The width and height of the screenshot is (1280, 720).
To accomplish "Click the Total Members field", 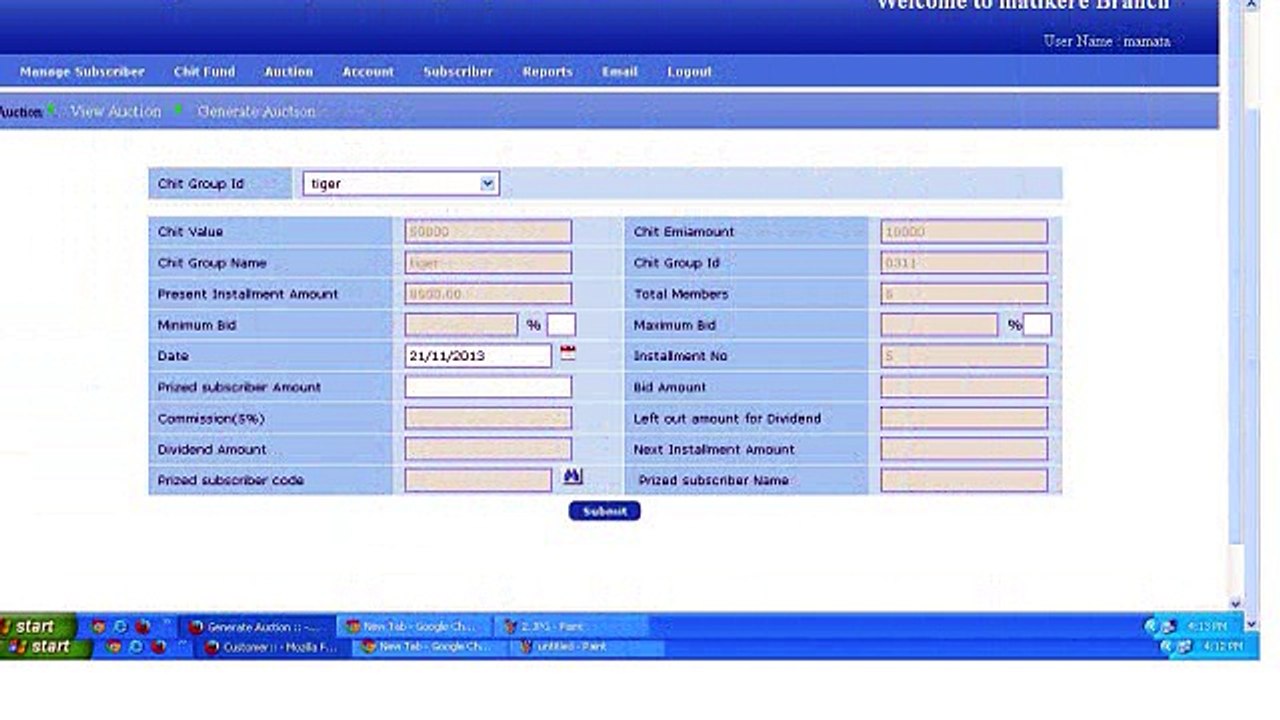I will click(x=964, y=294).
